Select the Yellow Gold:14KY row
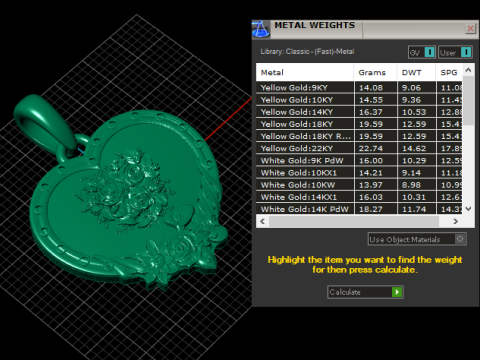The image size is (480, 360). click(x=359, y=112)
